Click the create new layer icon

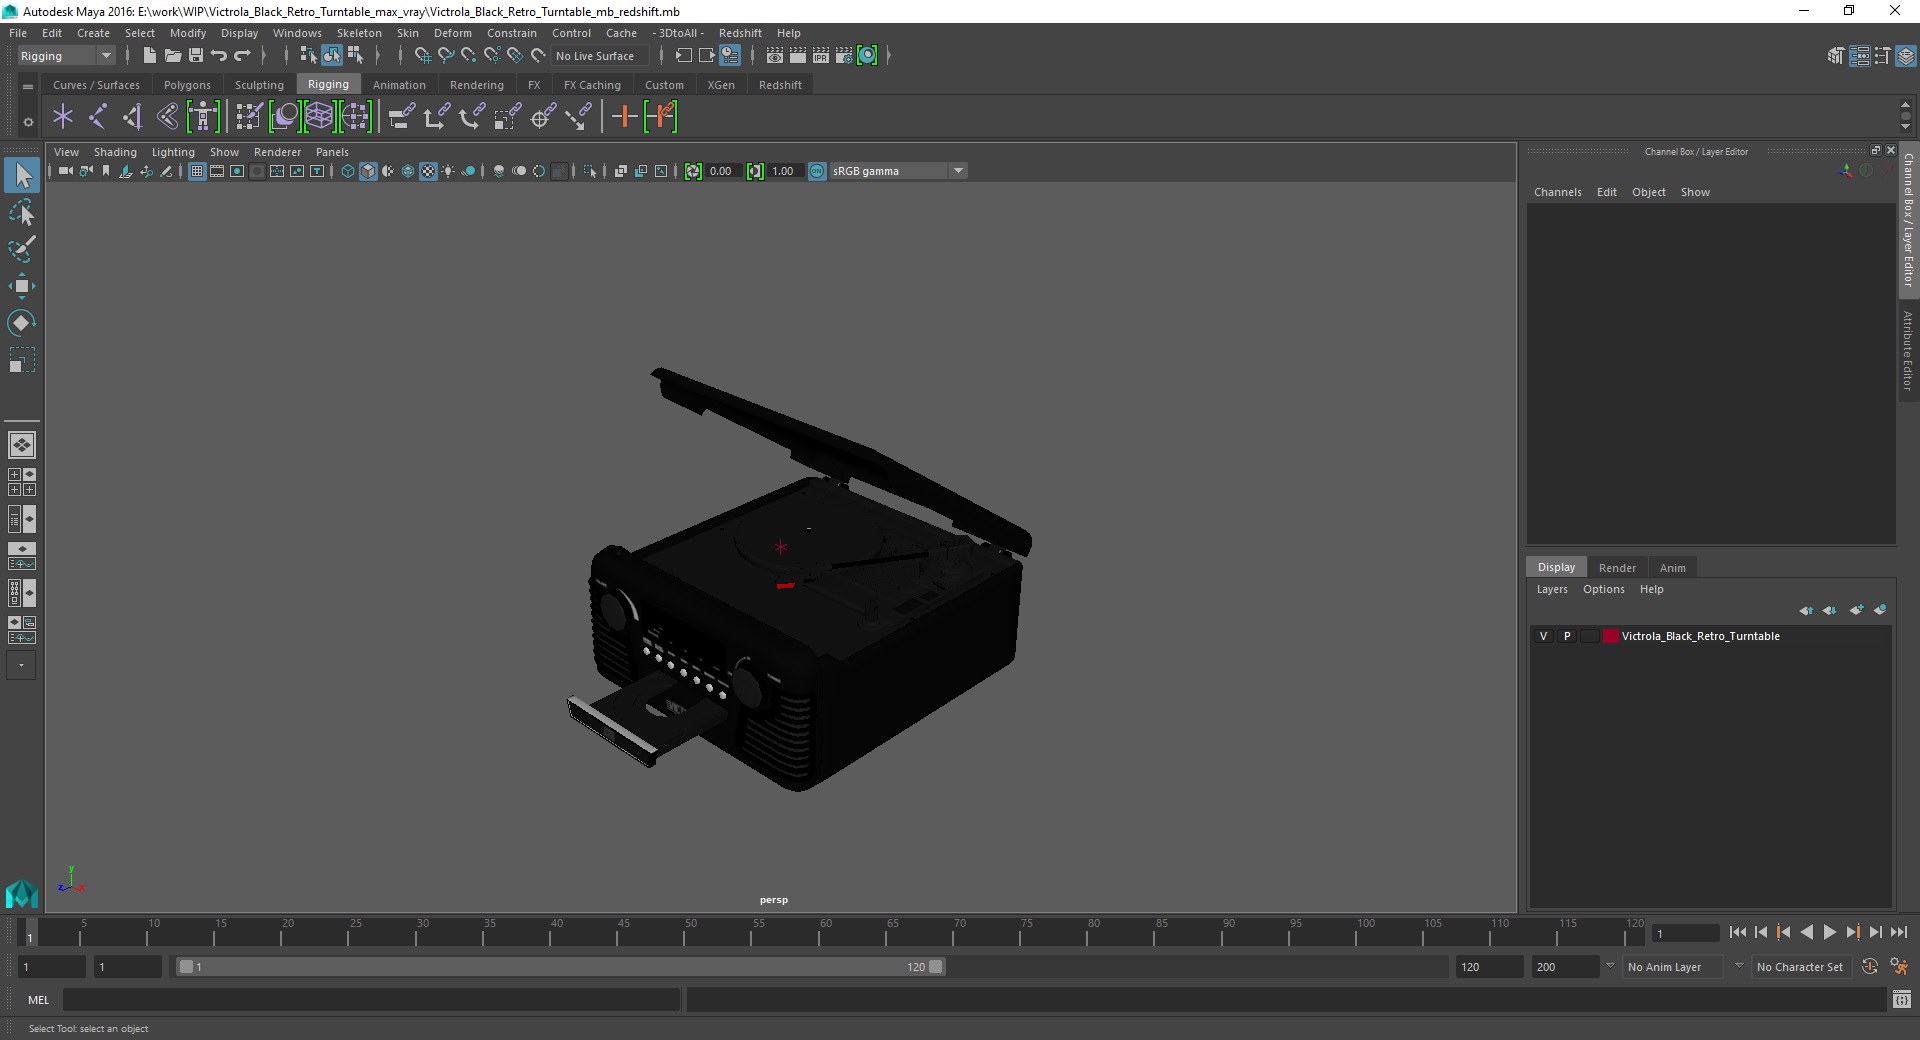pos(1857,610)
